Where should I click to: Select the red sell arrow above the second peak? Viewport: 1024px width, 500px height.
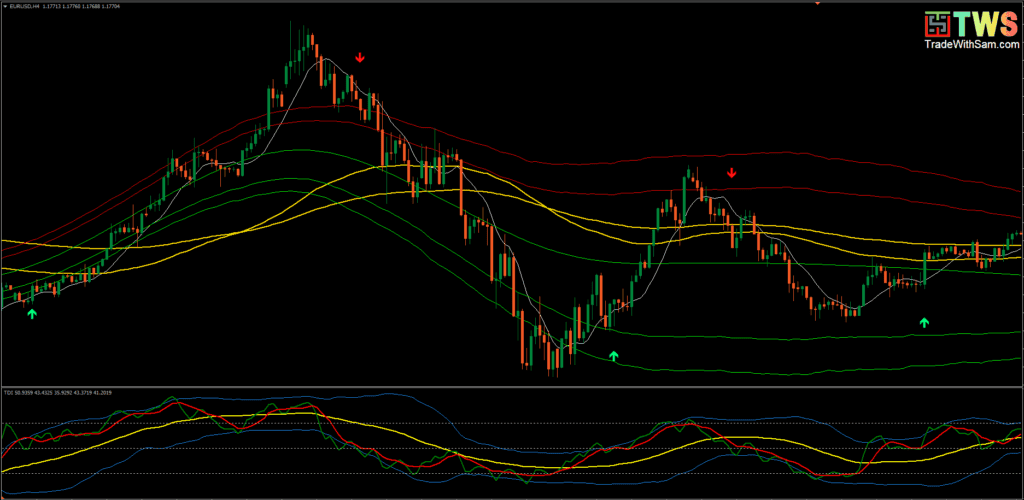(731, 174)
